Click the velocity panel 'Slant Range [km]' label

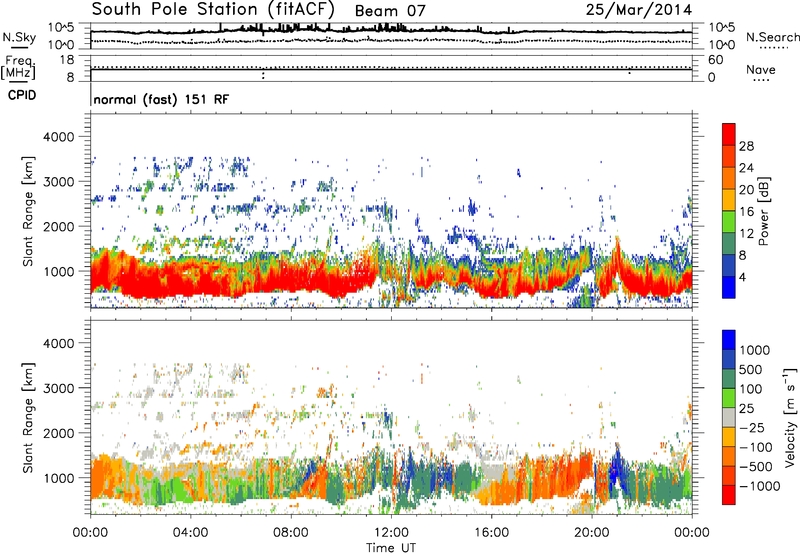point(28,417)
